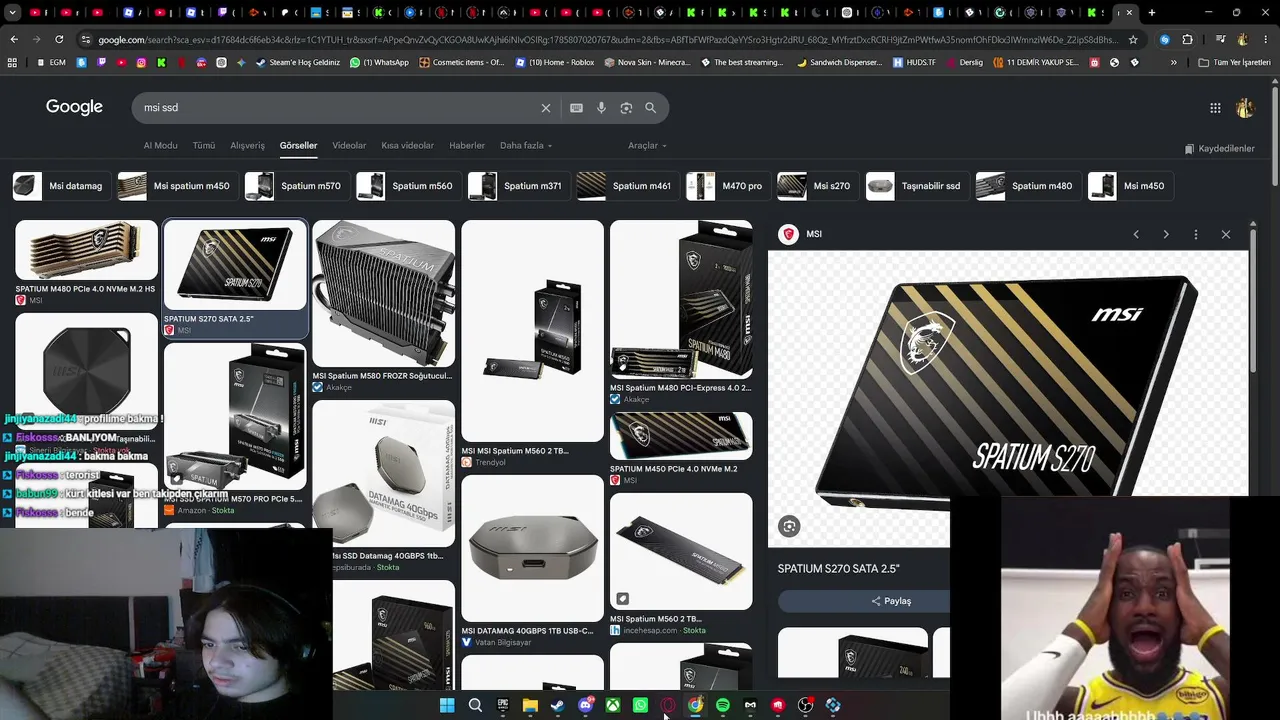Open the SPATIUM M480 PCIe 4.0 NVMe thumbnail
Viewport: 1280px width, 720px height.
click(86, 250)
